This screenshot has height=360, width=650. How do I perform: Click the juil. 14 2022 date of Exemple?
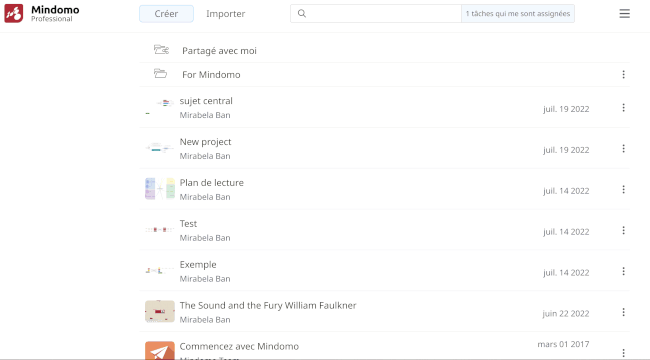tap(566, 272)
